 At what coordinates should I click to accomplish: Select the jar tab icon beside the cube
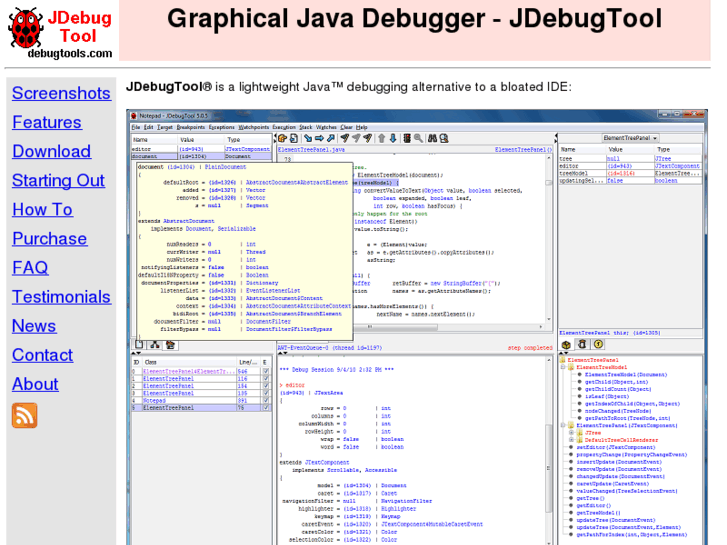click(x=582, y=344)
